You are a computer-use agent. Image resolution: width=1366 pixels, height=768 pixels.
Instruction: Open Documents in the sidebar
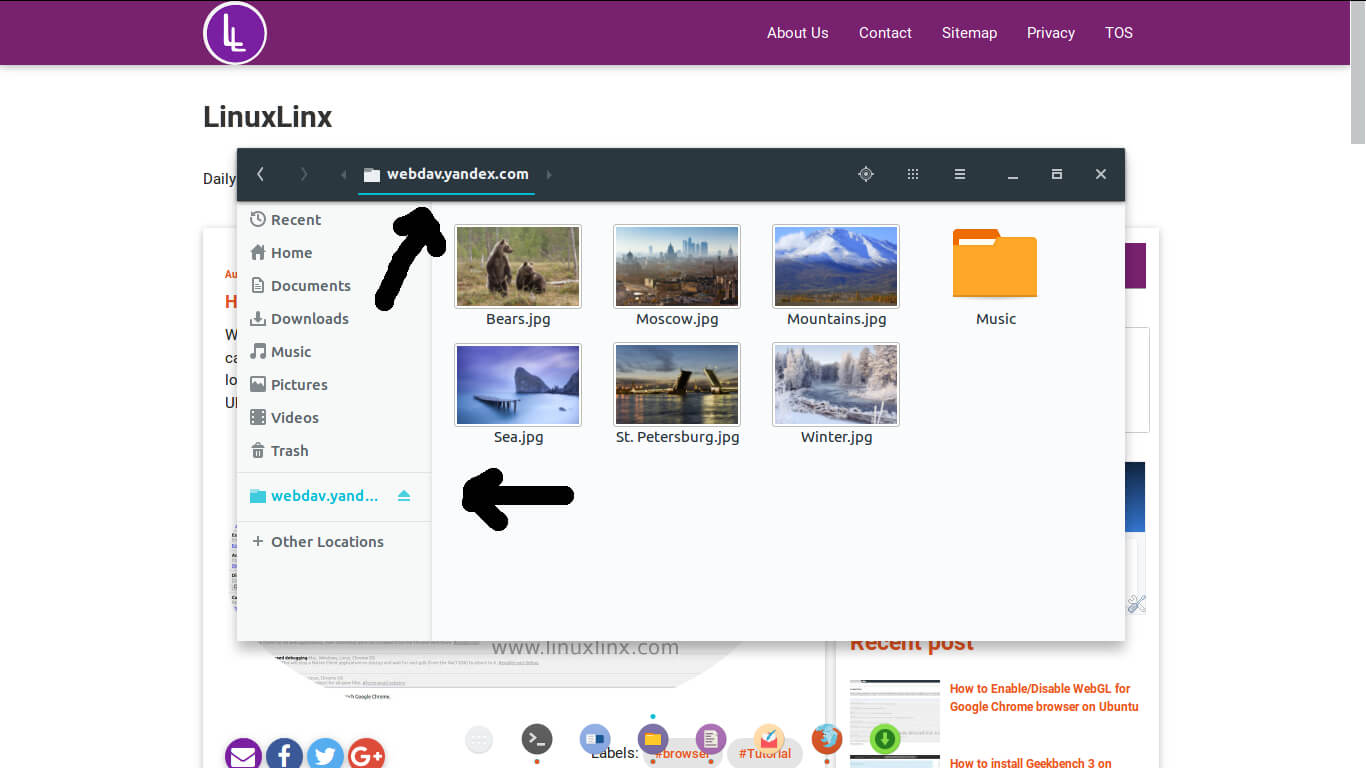pyautogui.click(x=334, y=286)
